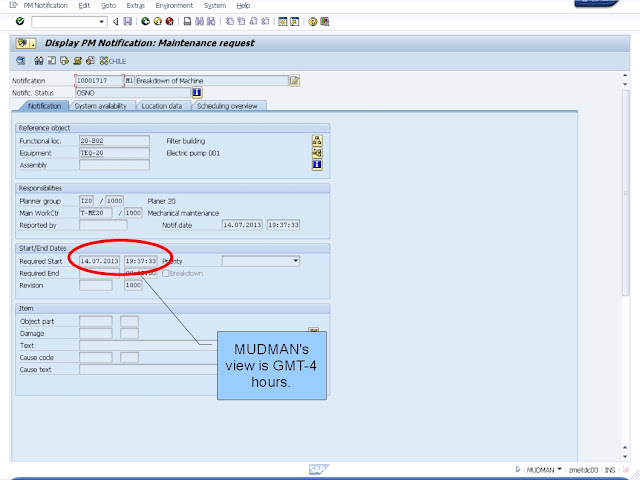Viewport: 640px width, 480px height.
Task: Click the Print icon in the toolbar
Action: point(187,21)
